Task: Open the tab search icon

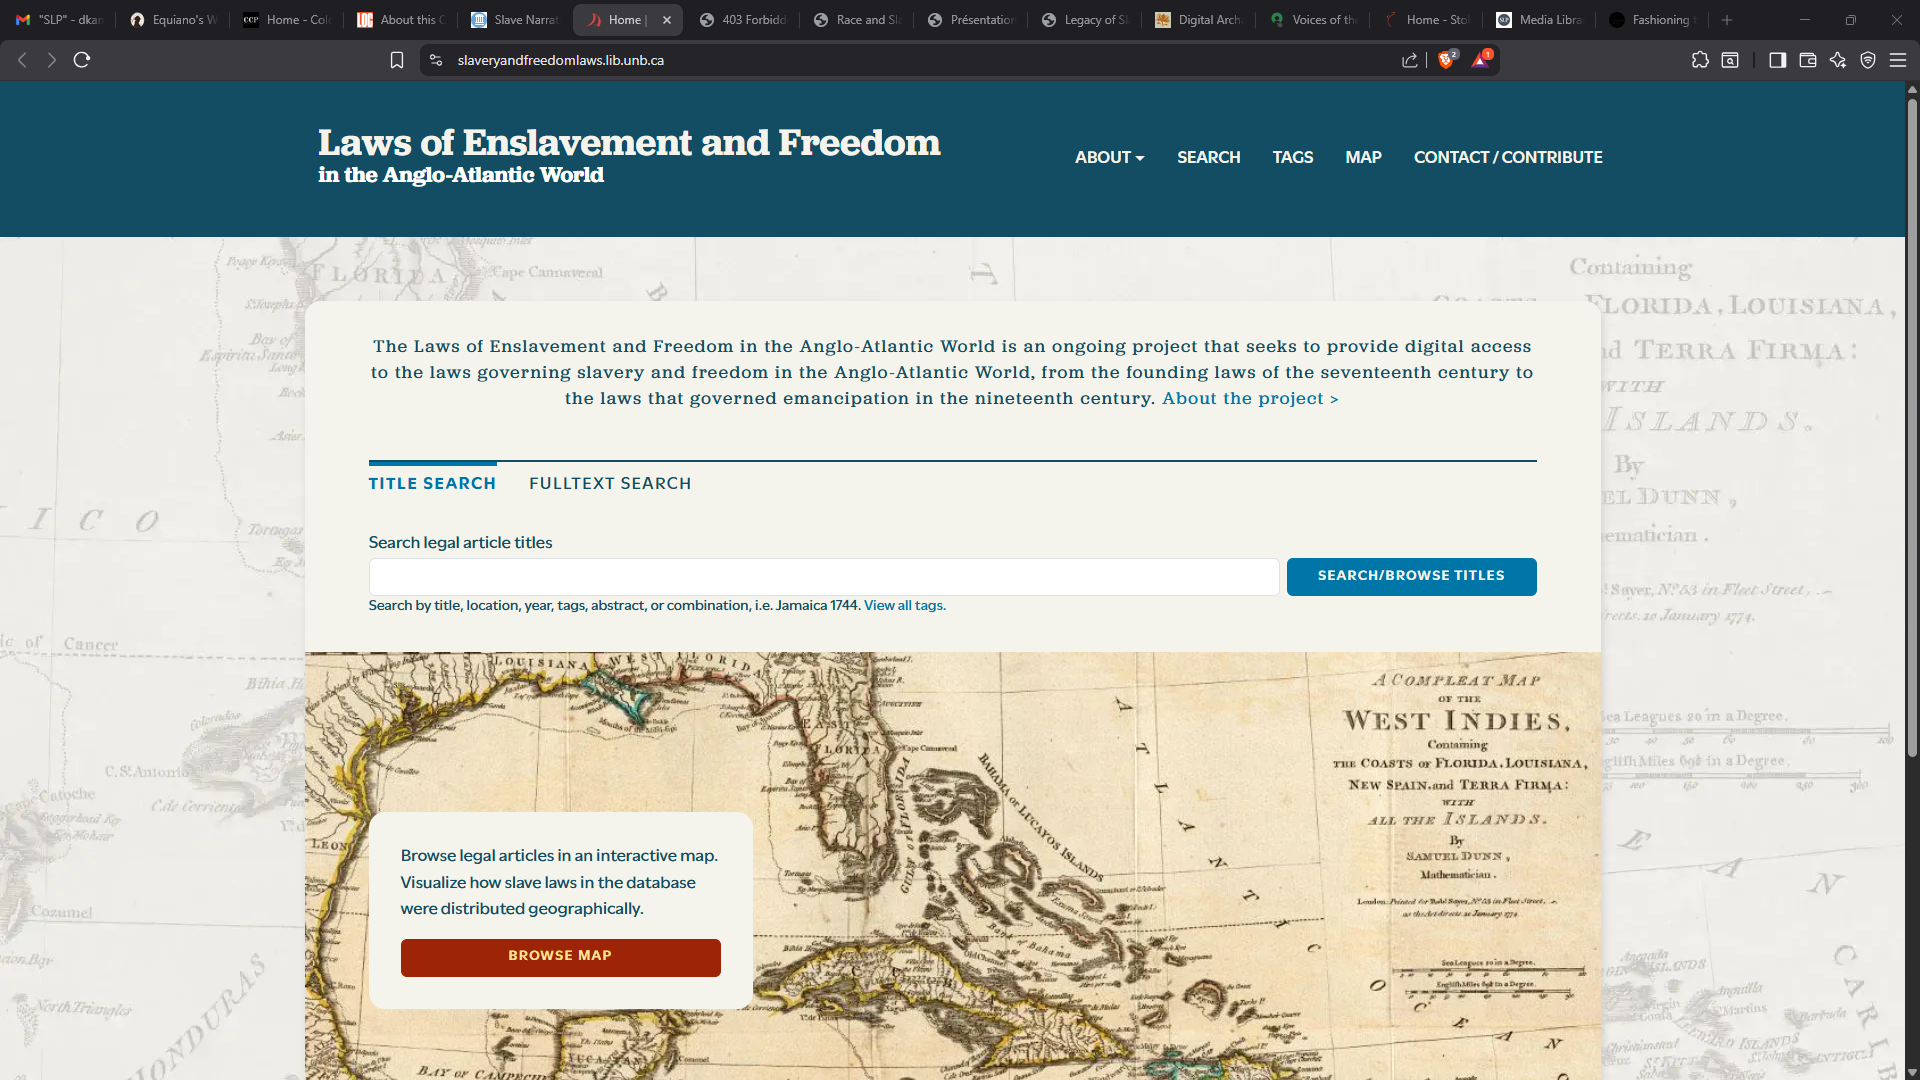Action: click(1729, 60)
